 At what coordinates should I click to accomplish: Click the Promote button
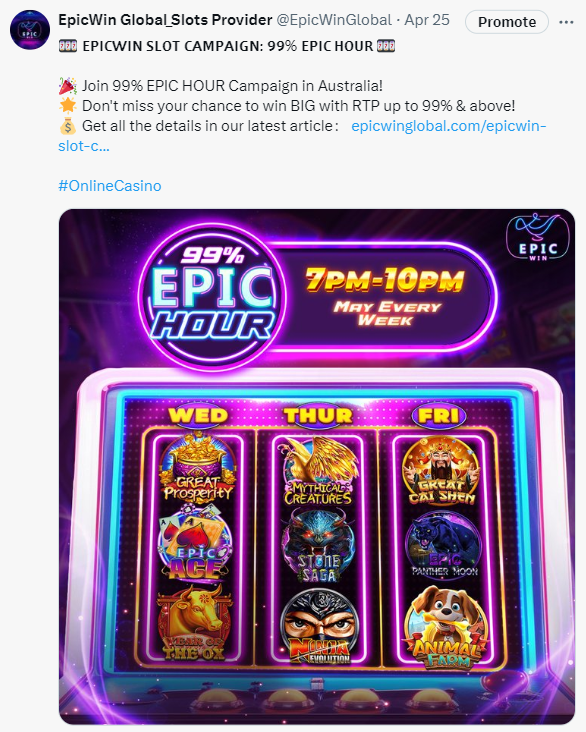pos(507,22)
